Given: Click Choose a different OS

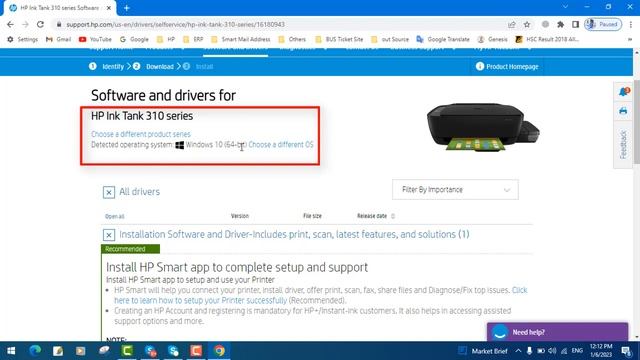Looking at the screenshot, I should pos(281,144).
